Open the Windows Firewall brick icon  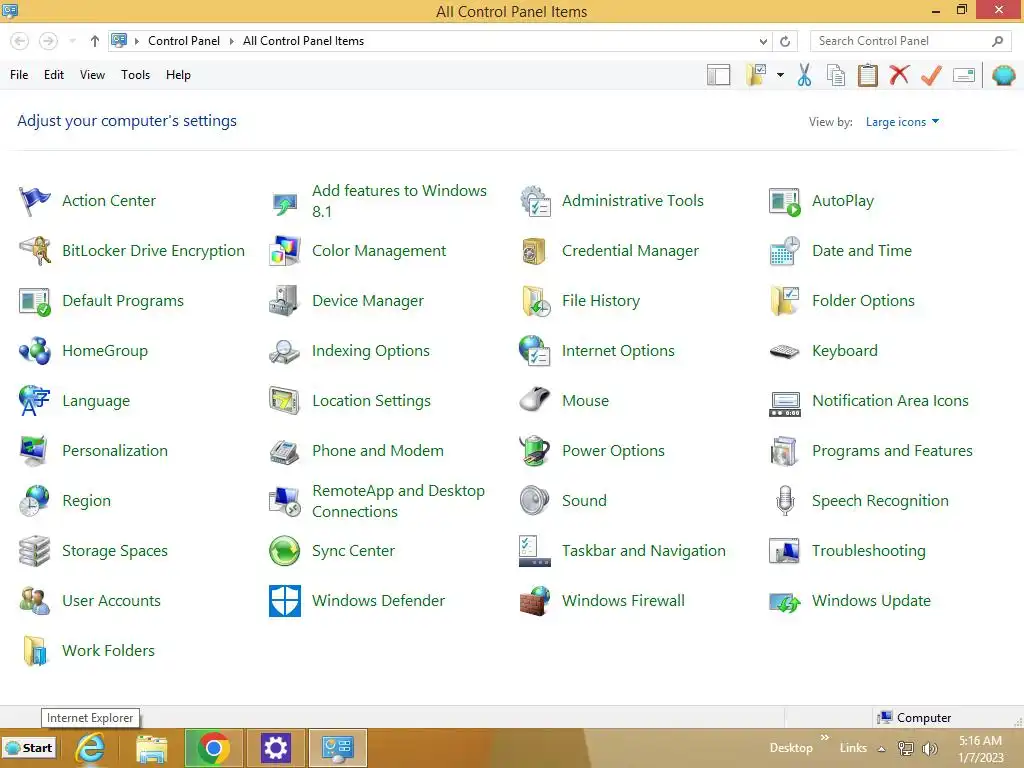[x=535, y=601]
